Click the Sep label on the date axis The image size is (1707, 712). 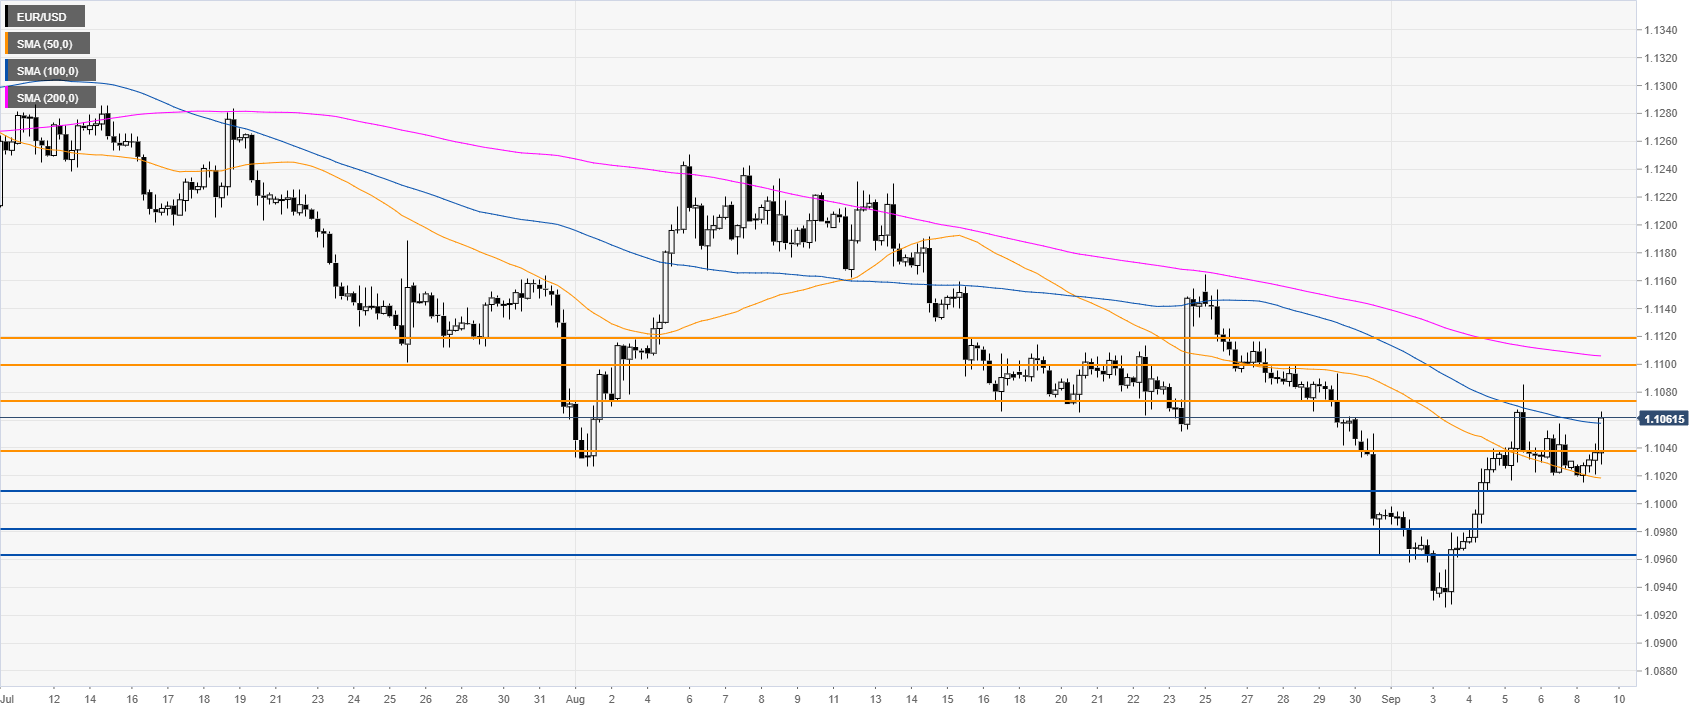tap(1390, 699)
